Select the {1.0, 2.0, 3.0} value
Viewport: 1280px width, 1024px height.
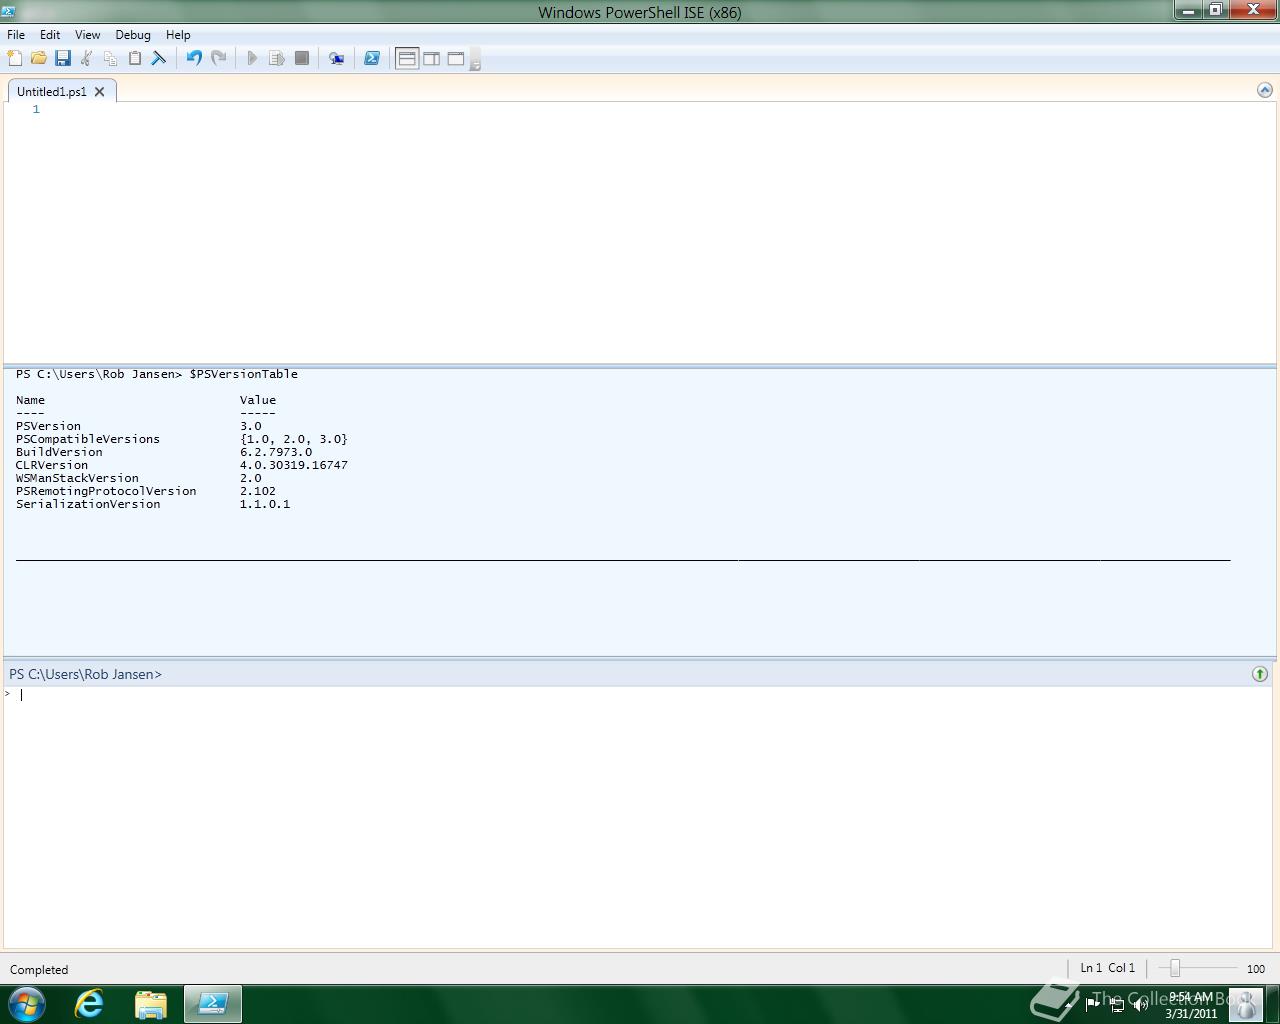294,439
